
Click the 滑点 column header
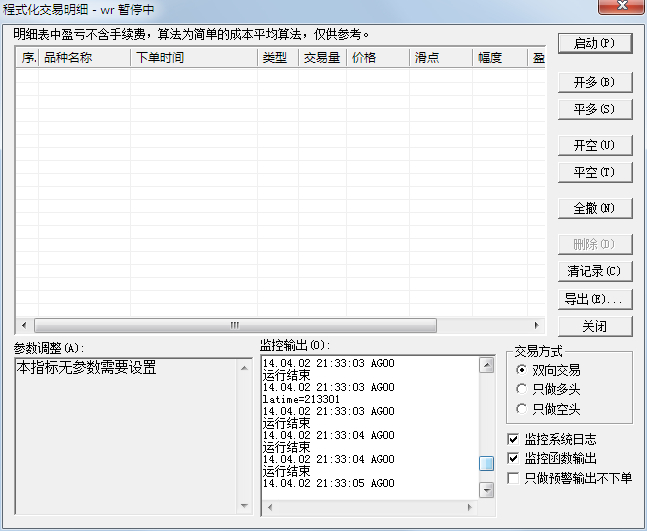441,57
